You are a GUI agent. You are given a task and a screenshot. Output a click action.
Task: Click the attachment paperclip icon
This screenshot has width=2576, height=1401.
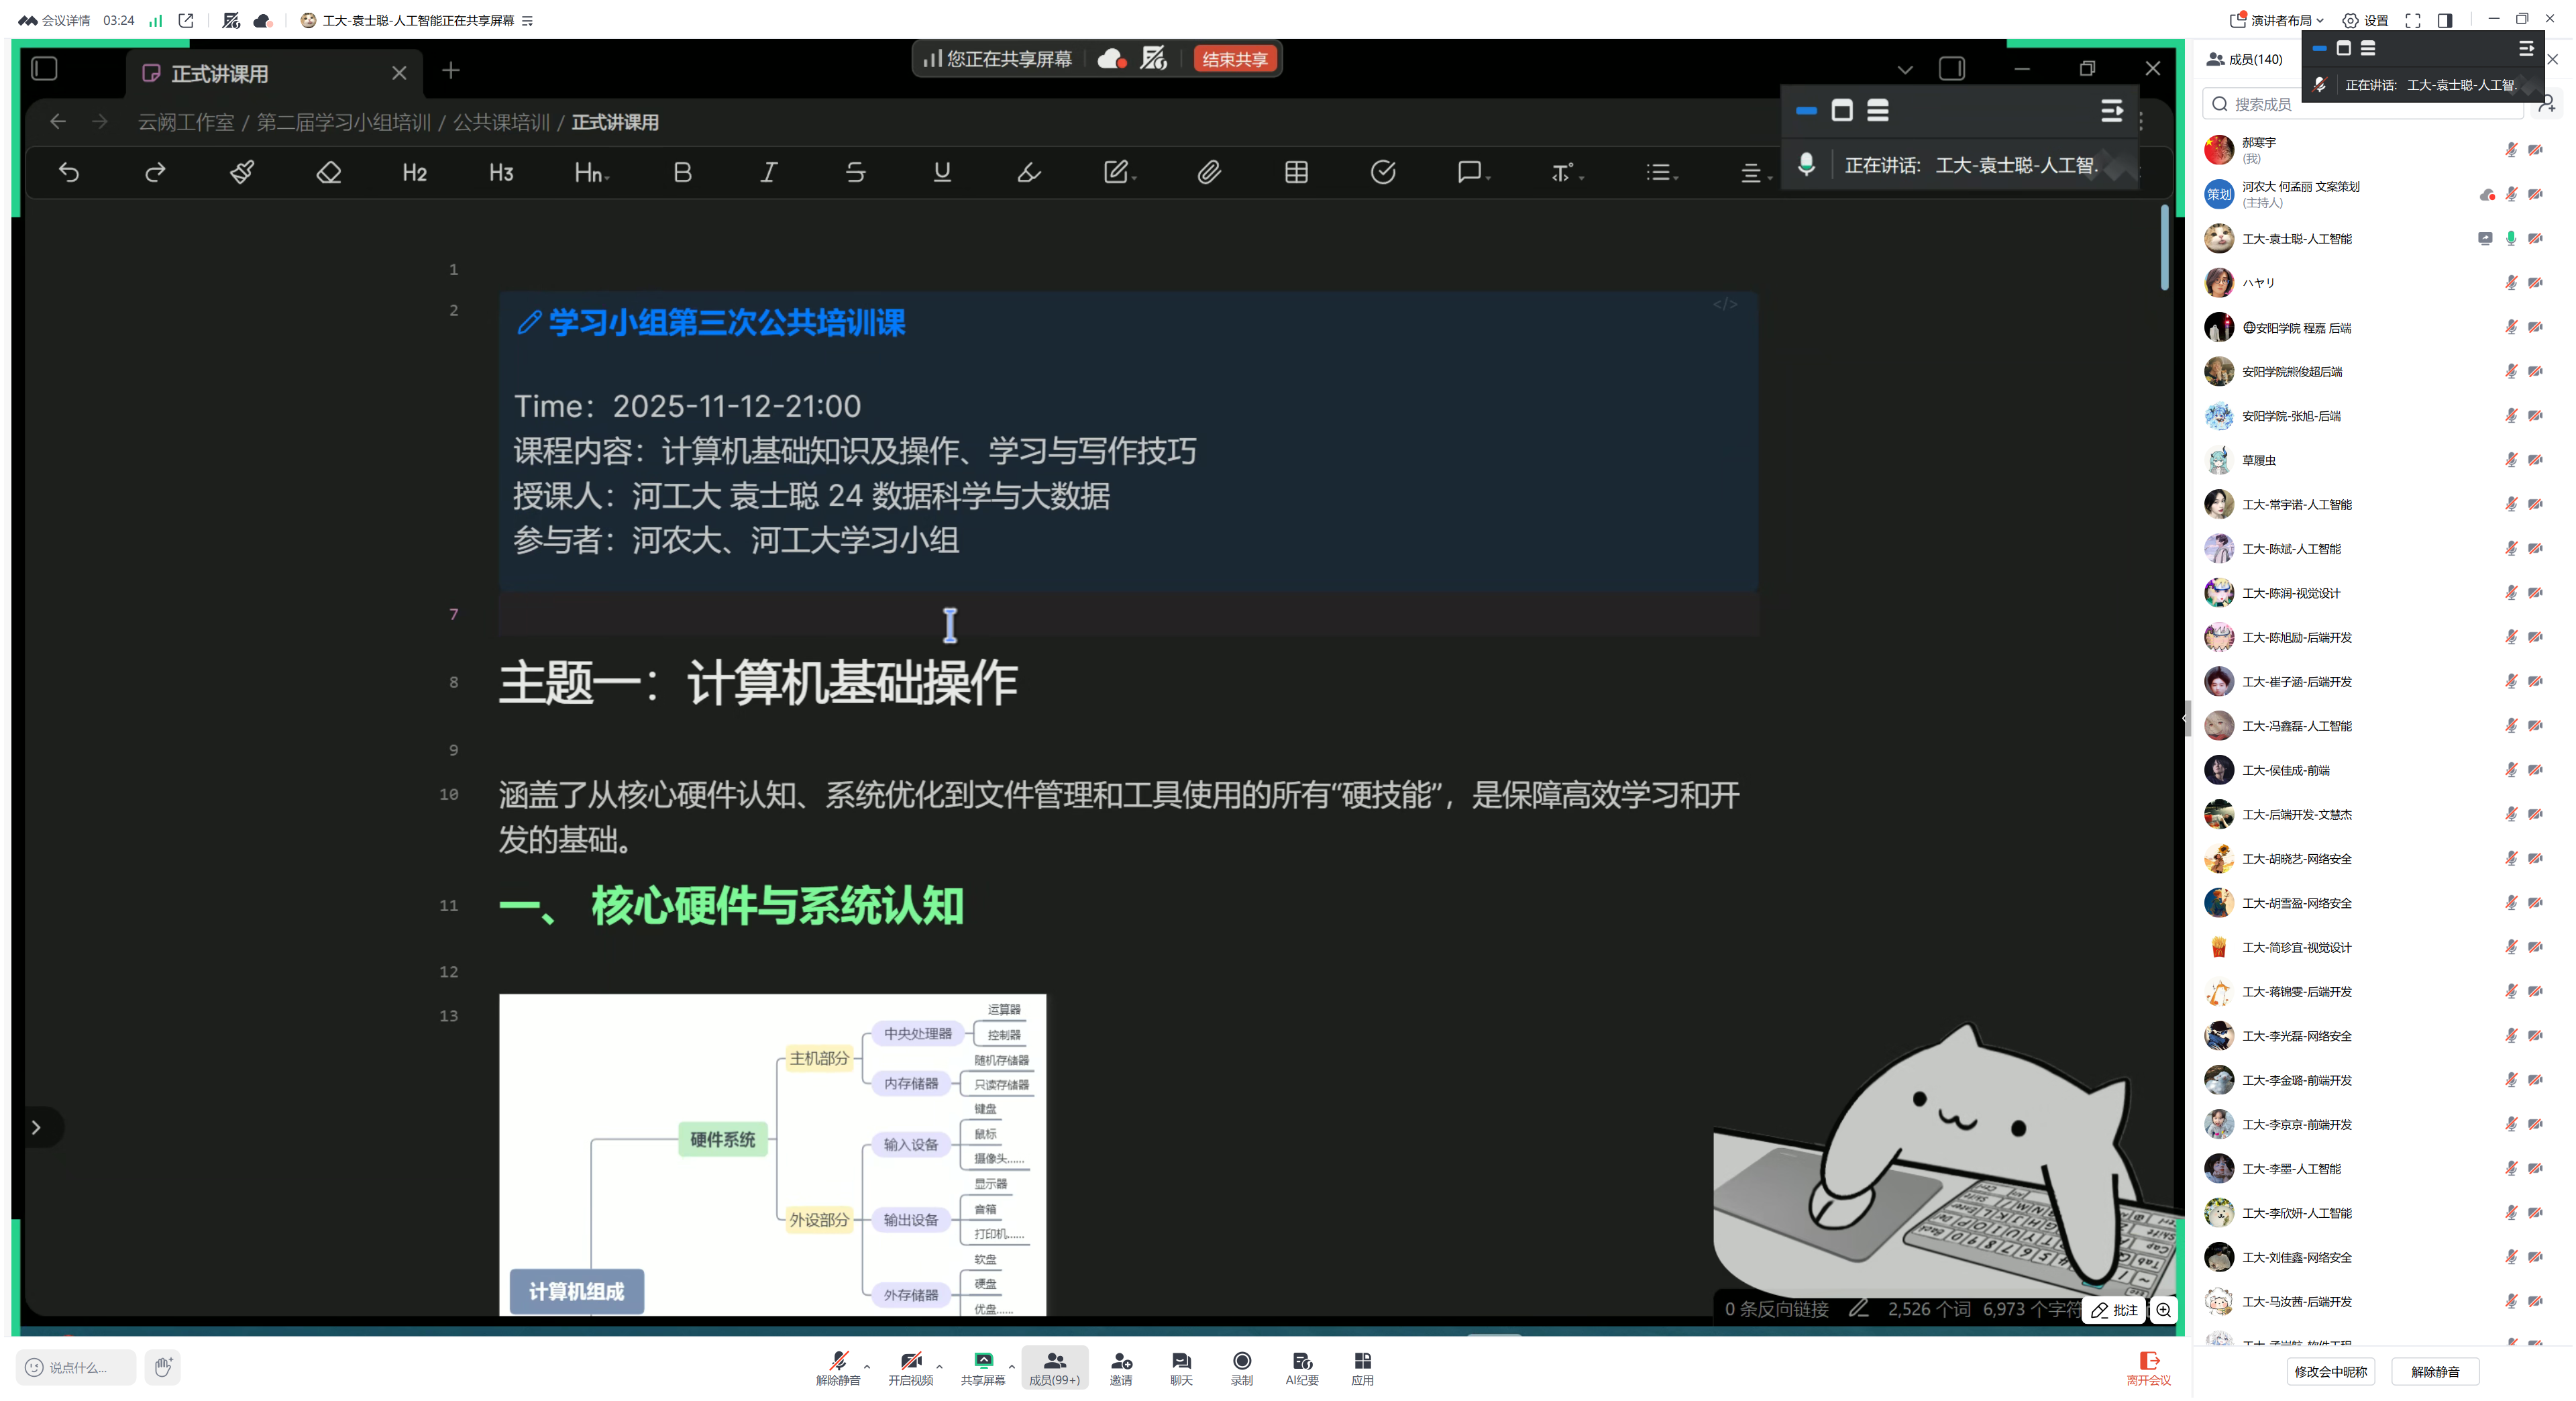[x=1209, y=172]
